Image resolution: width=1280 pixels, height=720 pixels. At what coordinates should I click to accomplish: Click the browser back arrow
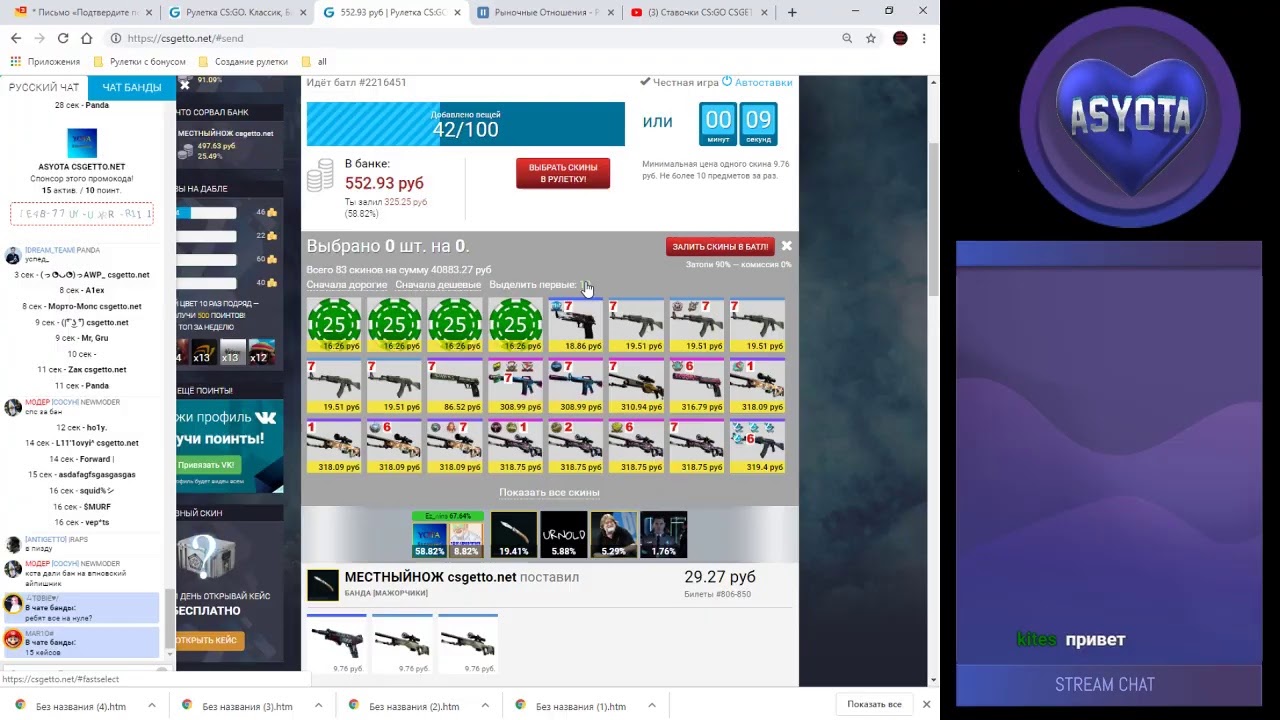[16, 38]
